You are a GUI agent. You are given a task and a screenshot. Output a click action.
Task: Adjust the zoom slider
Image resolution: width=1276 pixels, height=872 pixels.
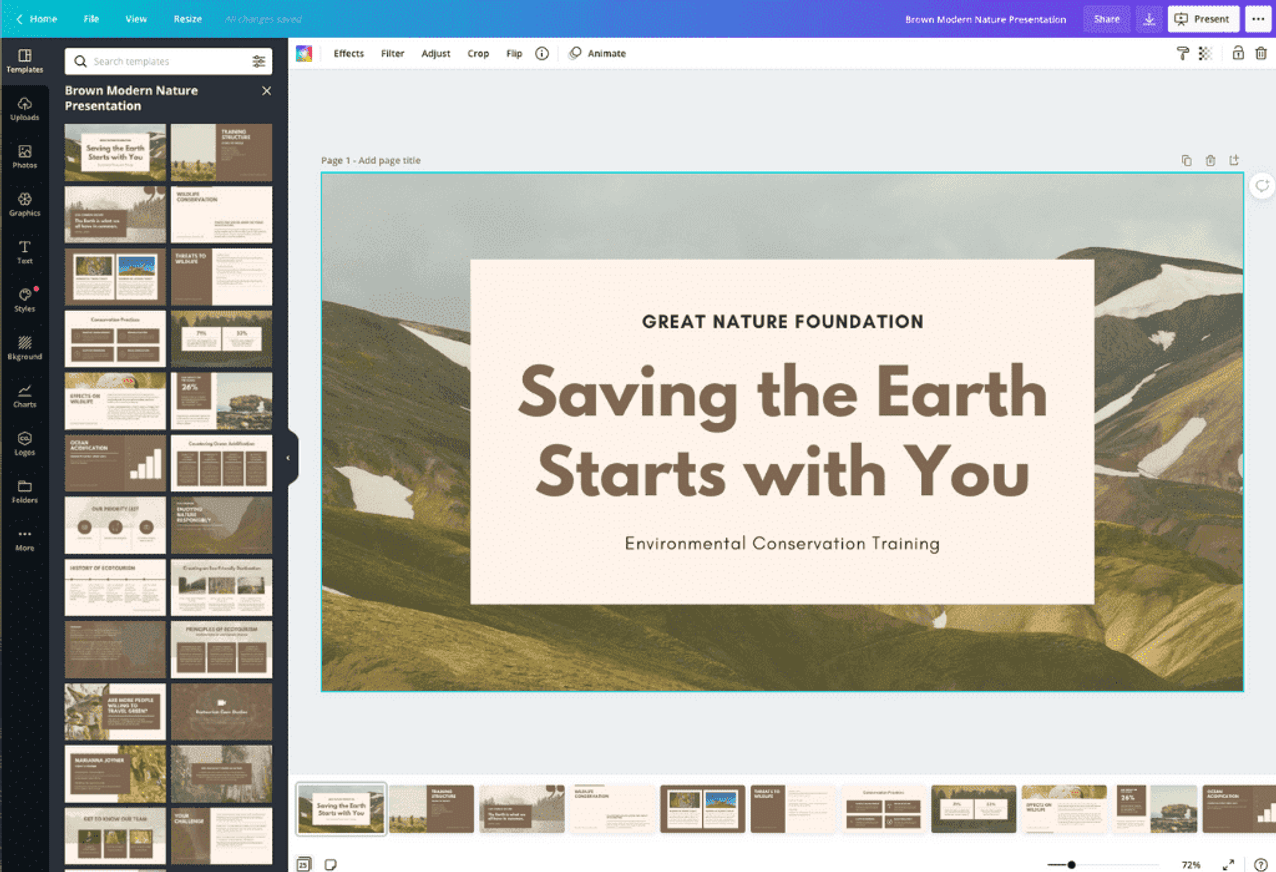pos(1072,864)
